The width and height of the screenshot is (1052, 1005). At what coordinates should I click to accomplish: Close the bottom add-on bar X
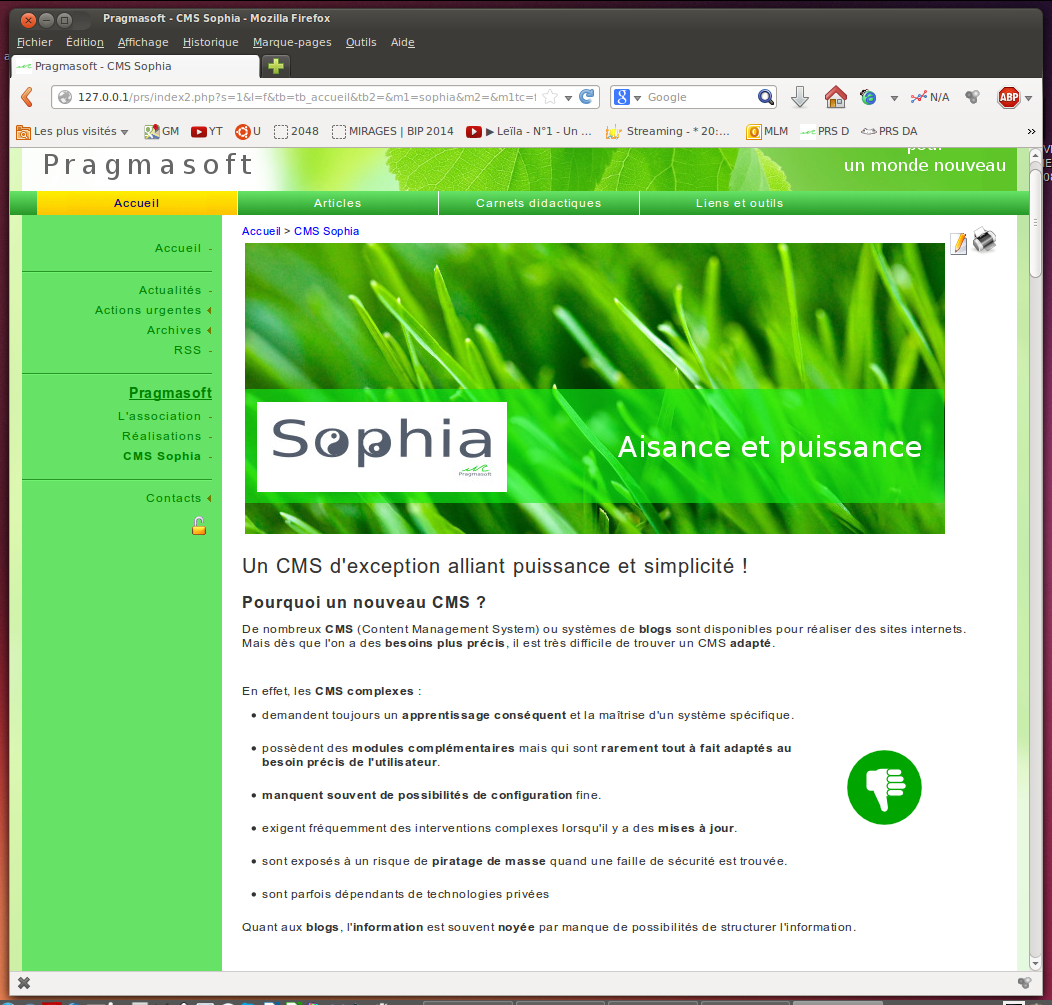pyautogui.click(x=23, y=983)
